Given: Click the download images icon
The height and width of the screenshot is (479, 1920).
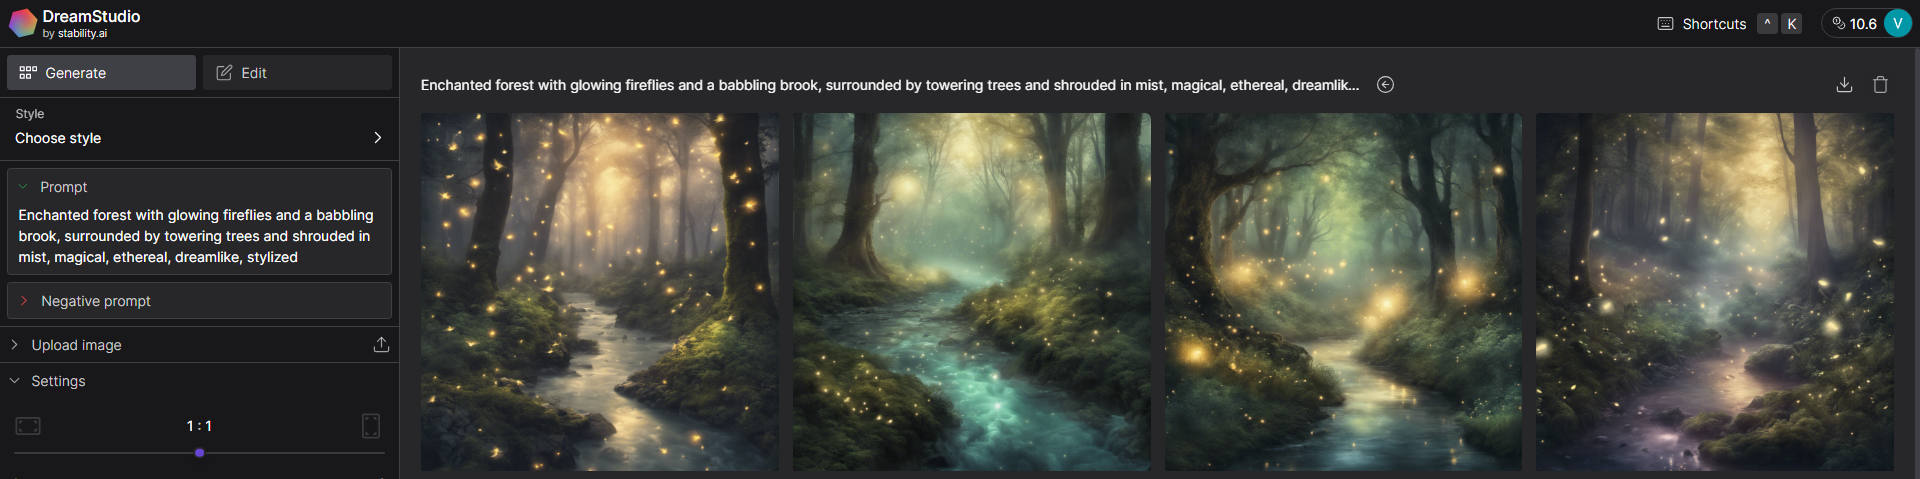Looking at the screenshot, I should tap(1844, 85).
